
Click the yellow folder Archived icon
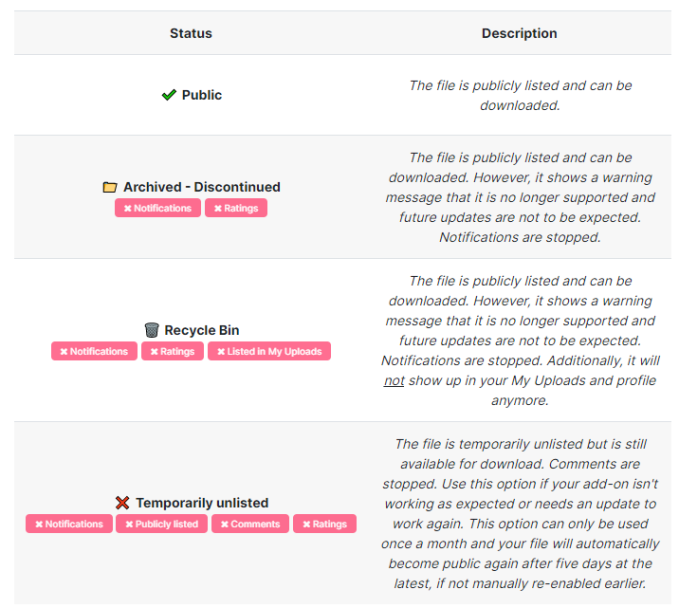(x=110, y=187)
